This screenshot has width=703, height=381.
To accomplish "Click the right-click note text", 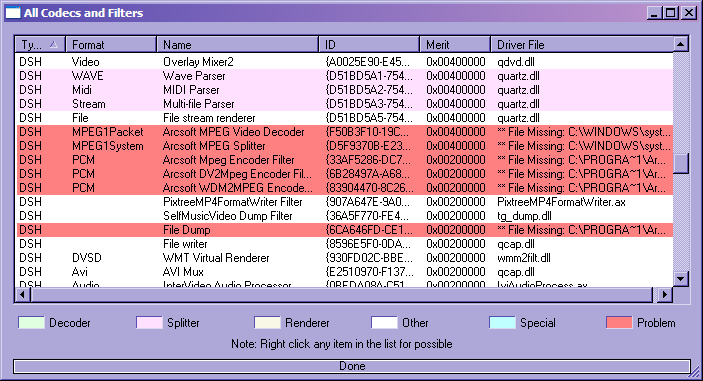I will (342, 344).
